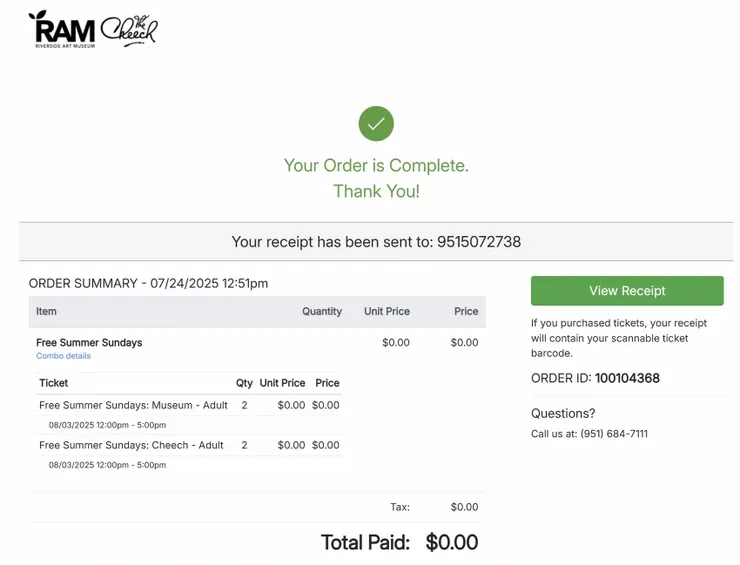Click the order ID number 100104368

tap(627, 379)
